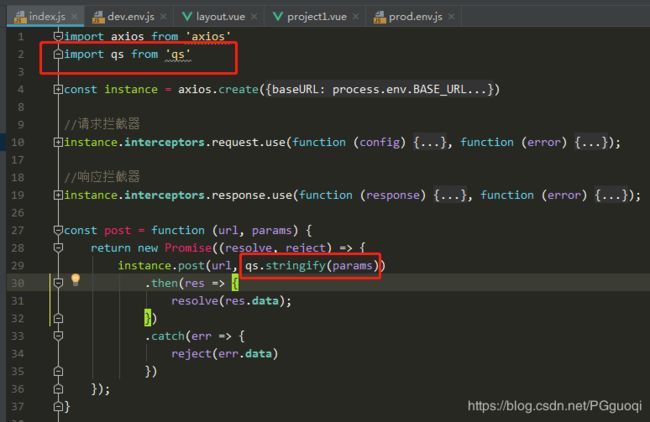This screenshot has height=422, width=650.
Task: Click the 请求拦截器 comment on line 9
Action: 102,124
